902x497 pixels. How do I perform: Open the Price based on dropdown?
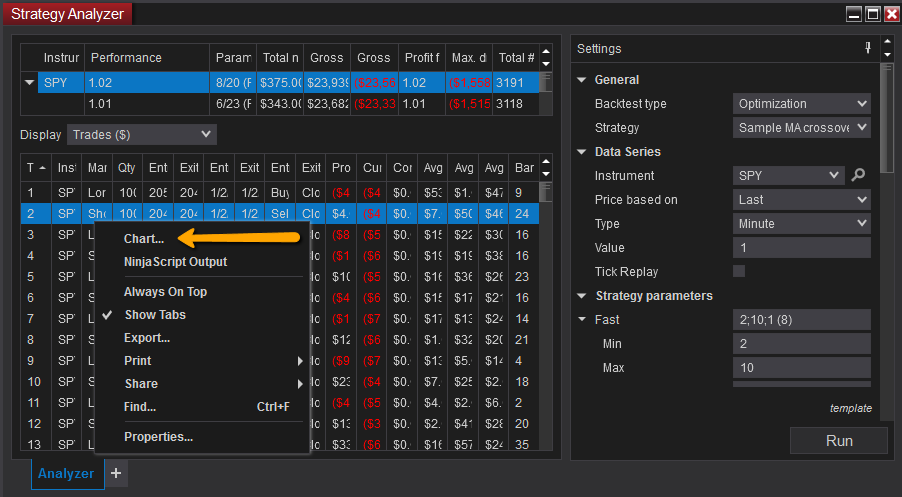[801, 200]
